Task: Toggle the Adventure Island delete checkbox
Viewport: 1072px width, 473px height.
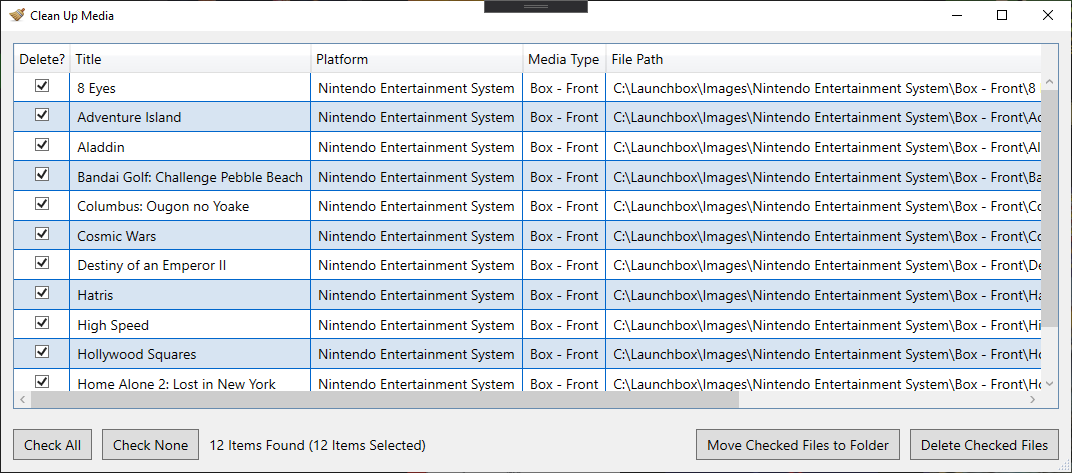Action: (42, 115)
